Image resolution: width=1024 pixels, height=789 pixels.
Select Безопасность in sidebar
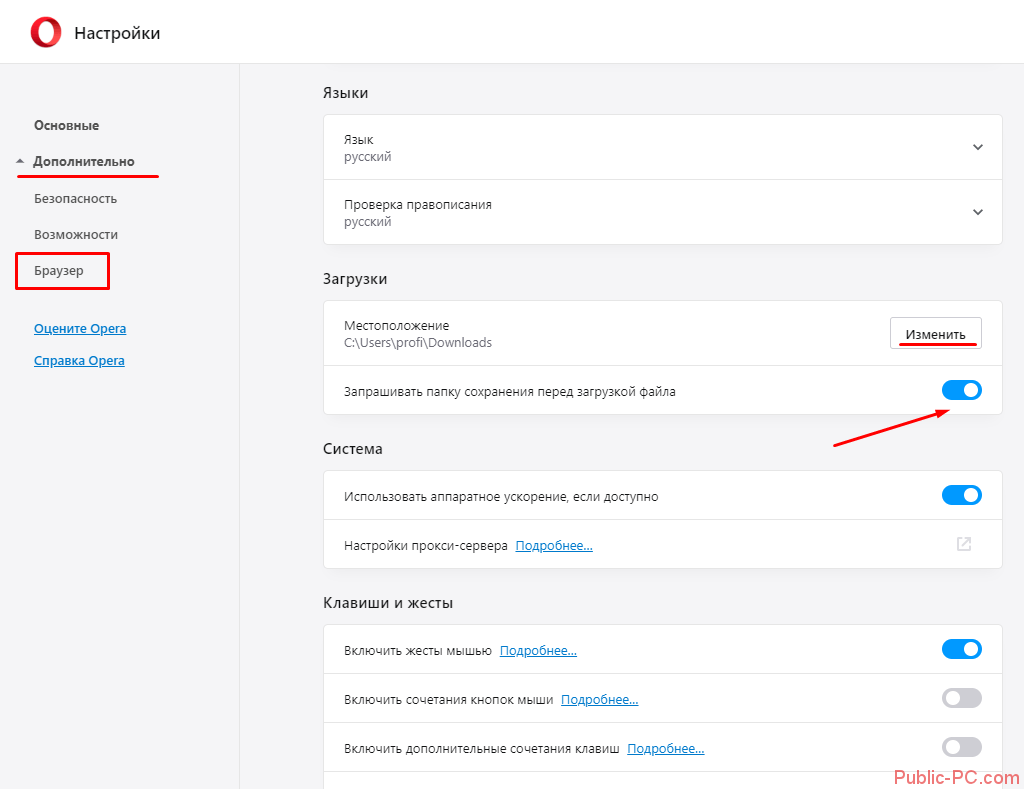point(75,198)
